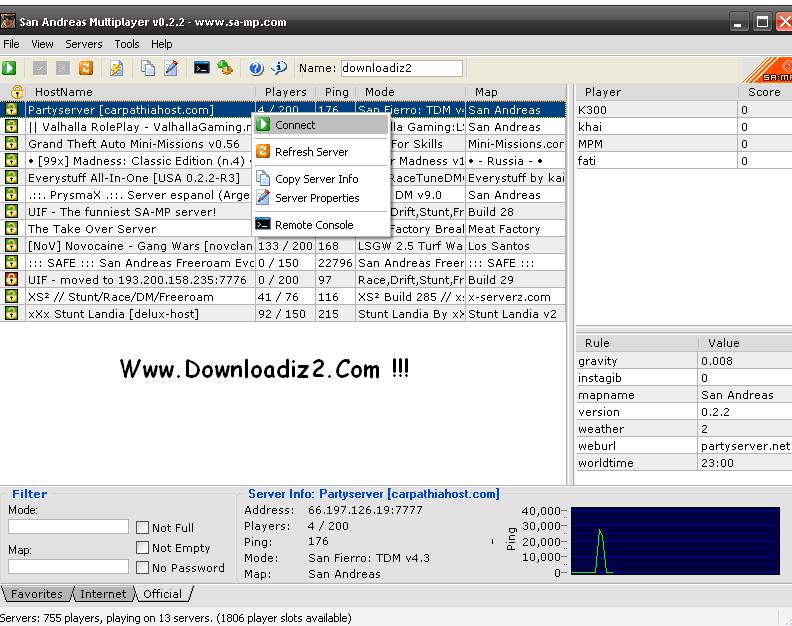Select player K300 in the player list
The width and height of the screenshot is (792, 626).
coord(684,110)
